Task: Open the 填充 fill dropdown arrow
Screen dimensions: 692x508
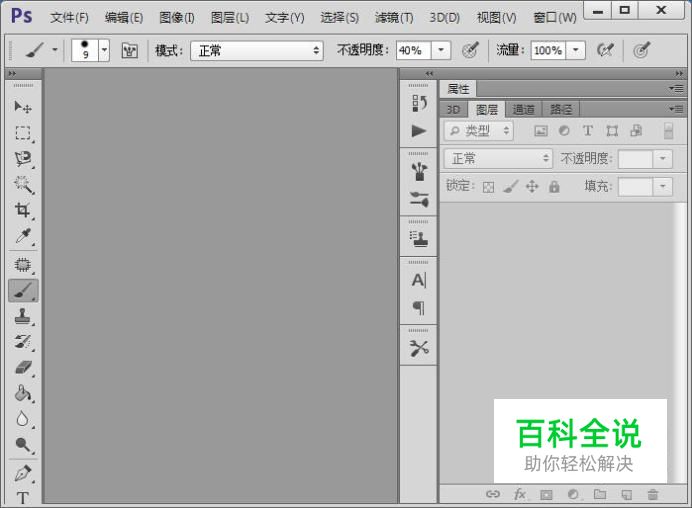Action: pos(662,187)
